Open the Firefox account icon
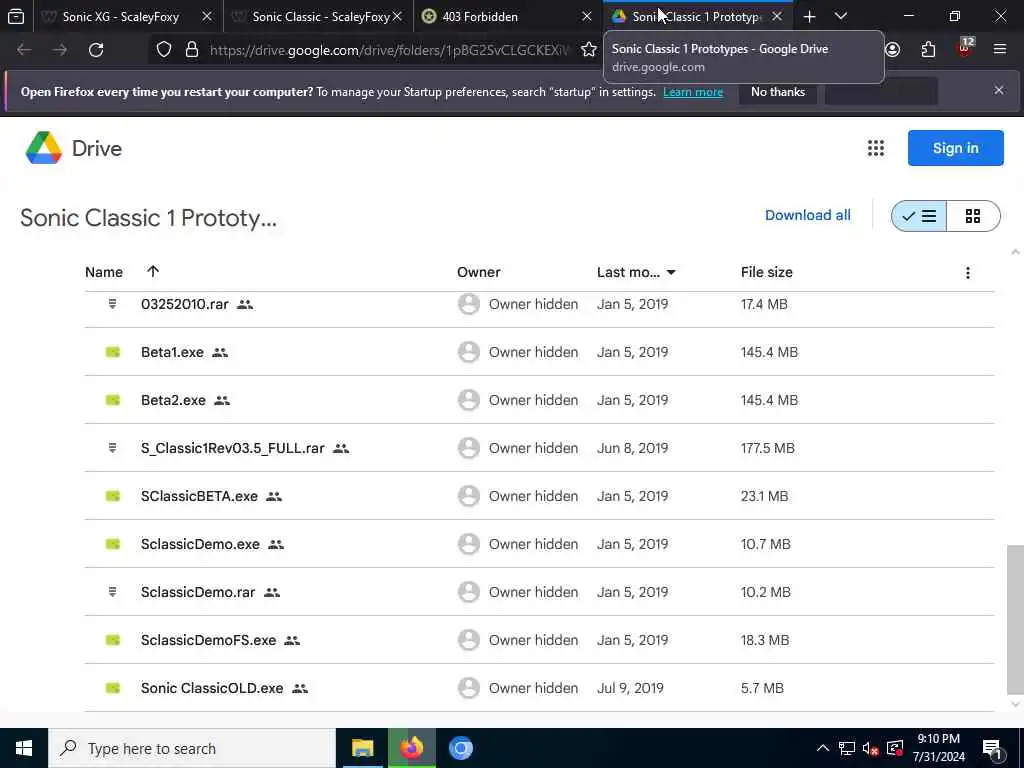The image size is (1024, 768). (x=892, y=50)
